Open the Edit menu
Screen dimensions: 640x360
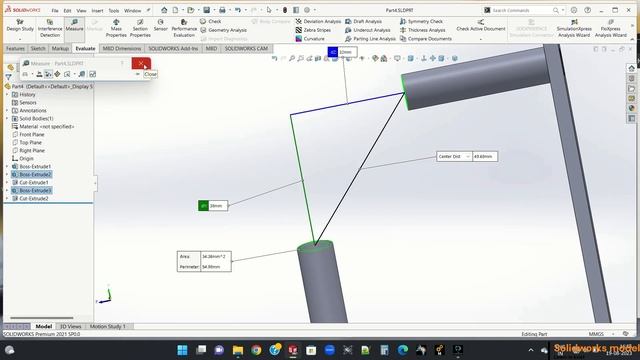[x=67, y=11]
